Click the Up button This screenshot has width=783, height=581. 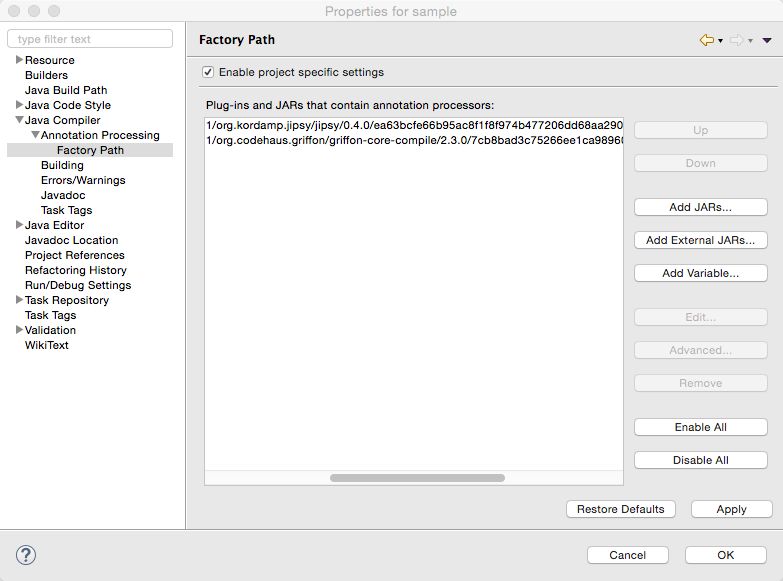click(701, 130)
